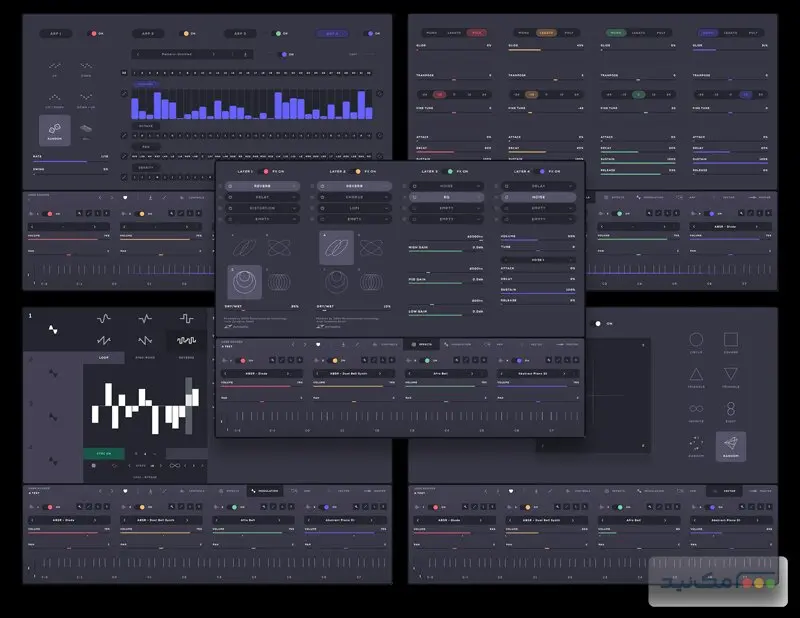Toggle the vector pad On switch

click(599, 323)
